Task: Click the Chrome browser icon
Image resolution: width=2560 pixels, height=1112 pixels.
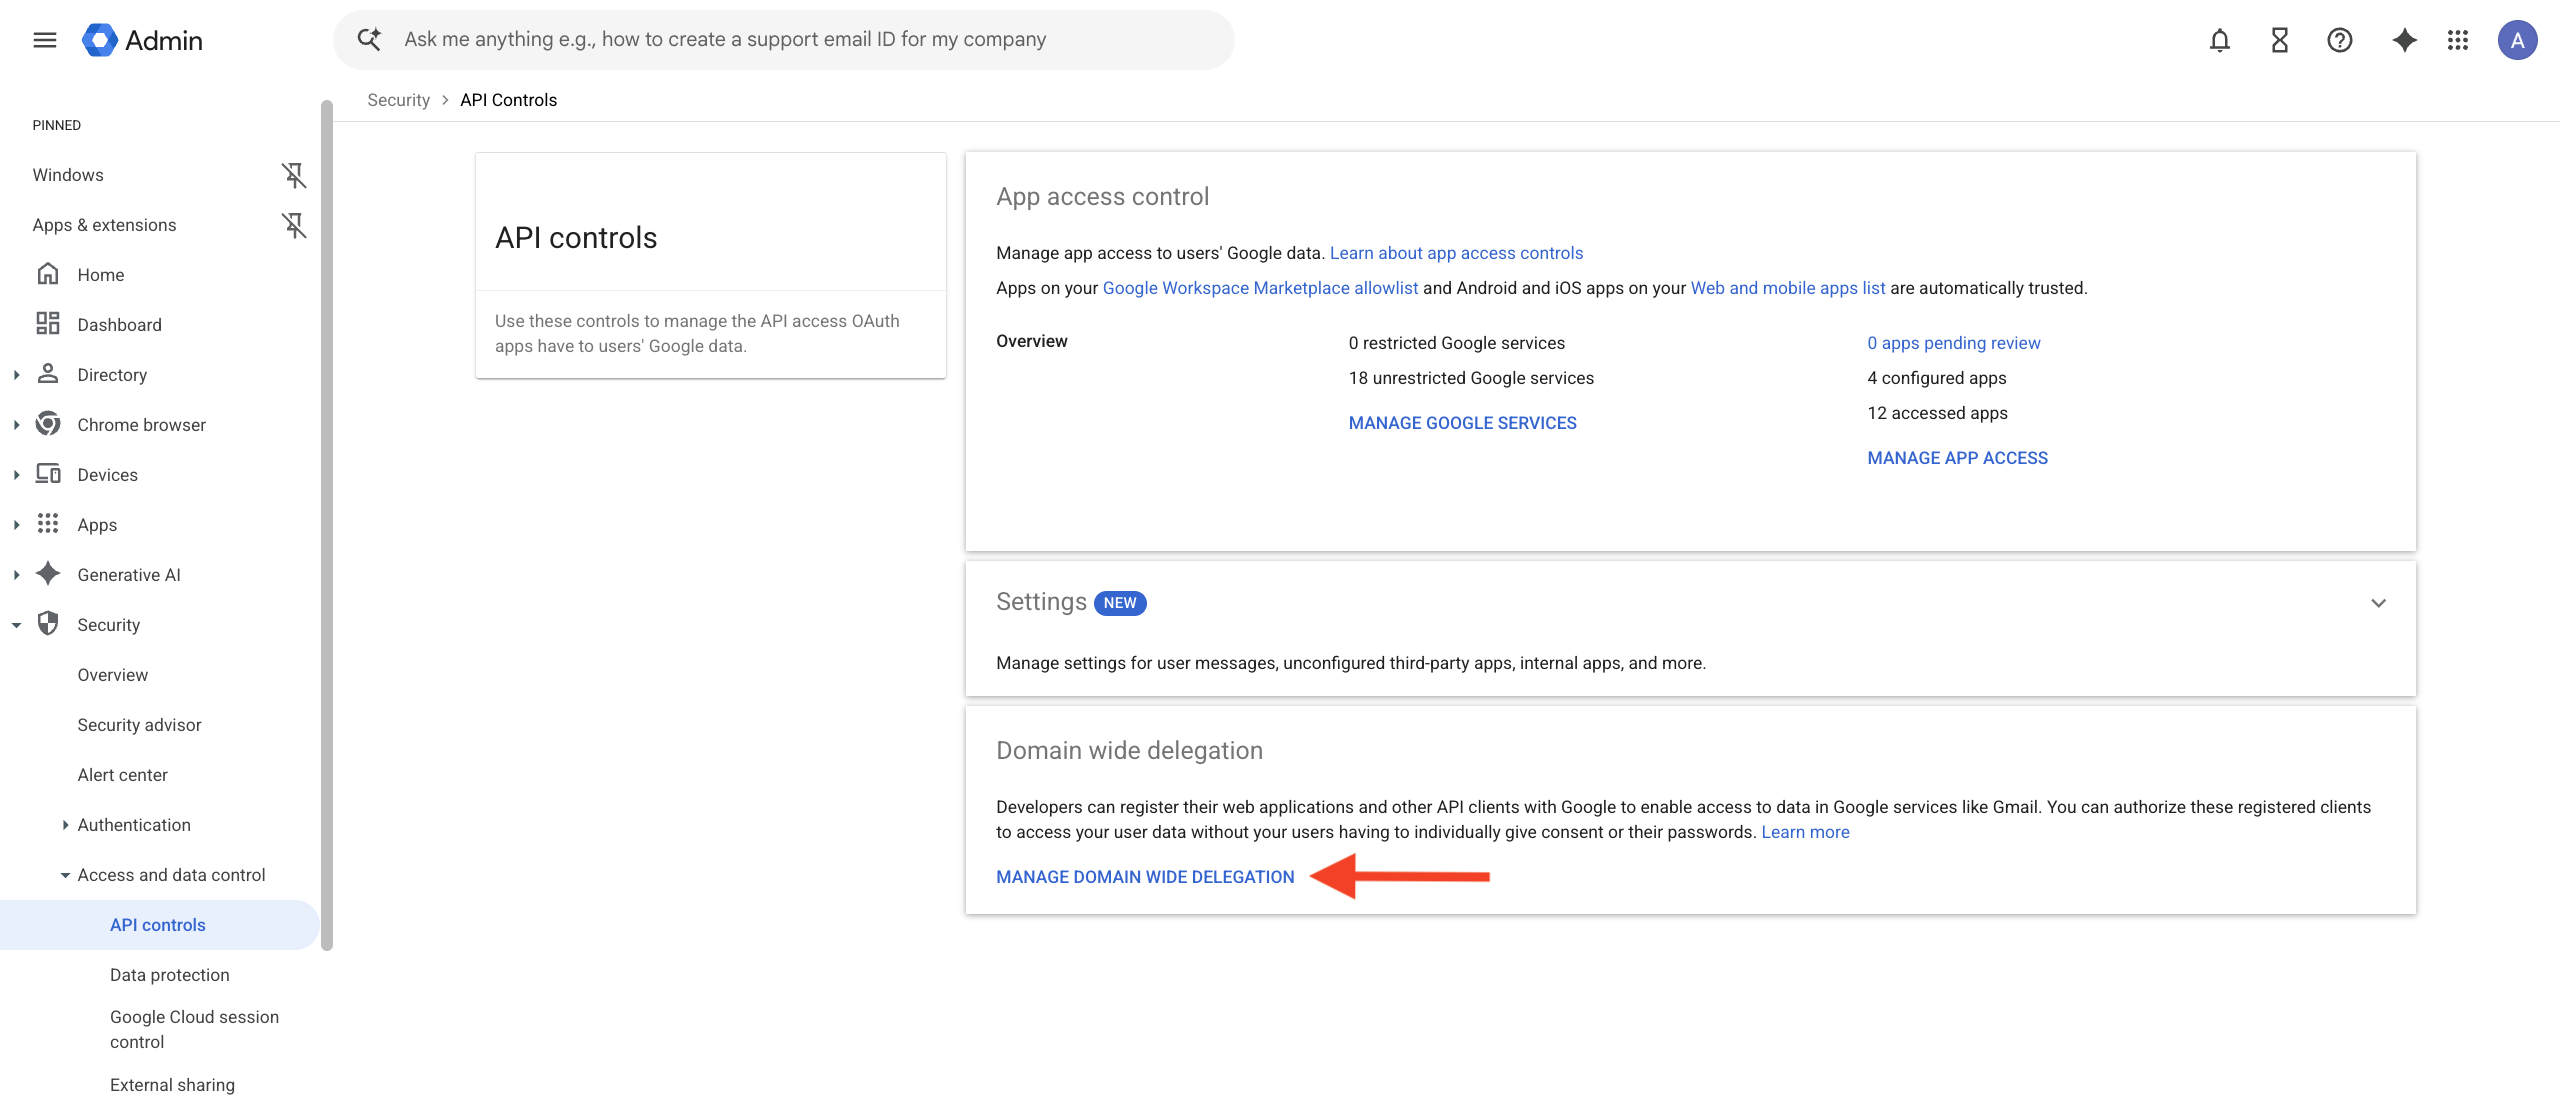Action: [x=48, y=424]
